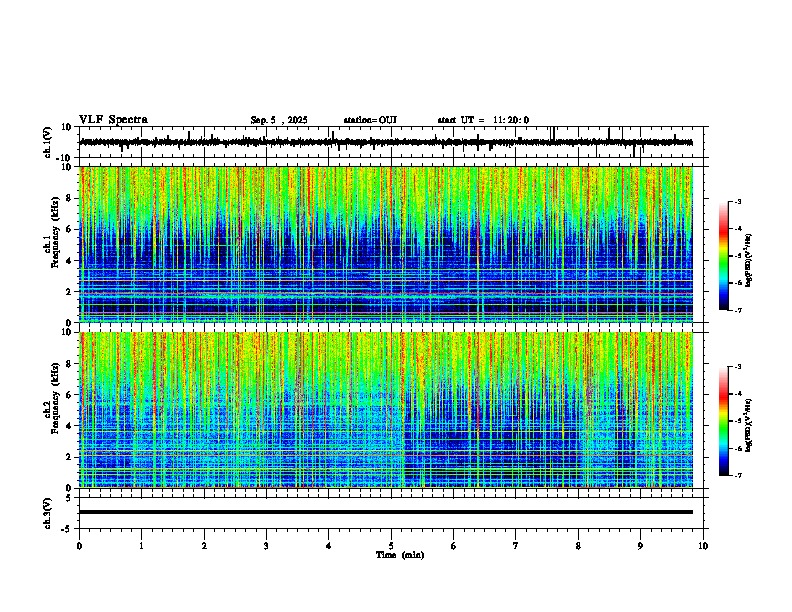Click the '8' minute time-axis tick label
Screen dimensions: 792x612
tap(578, 546)
